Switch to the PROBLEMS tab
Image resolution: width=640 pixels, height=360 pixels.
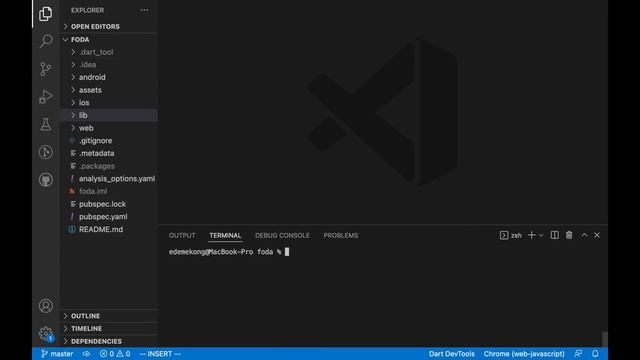pos(341,236)
